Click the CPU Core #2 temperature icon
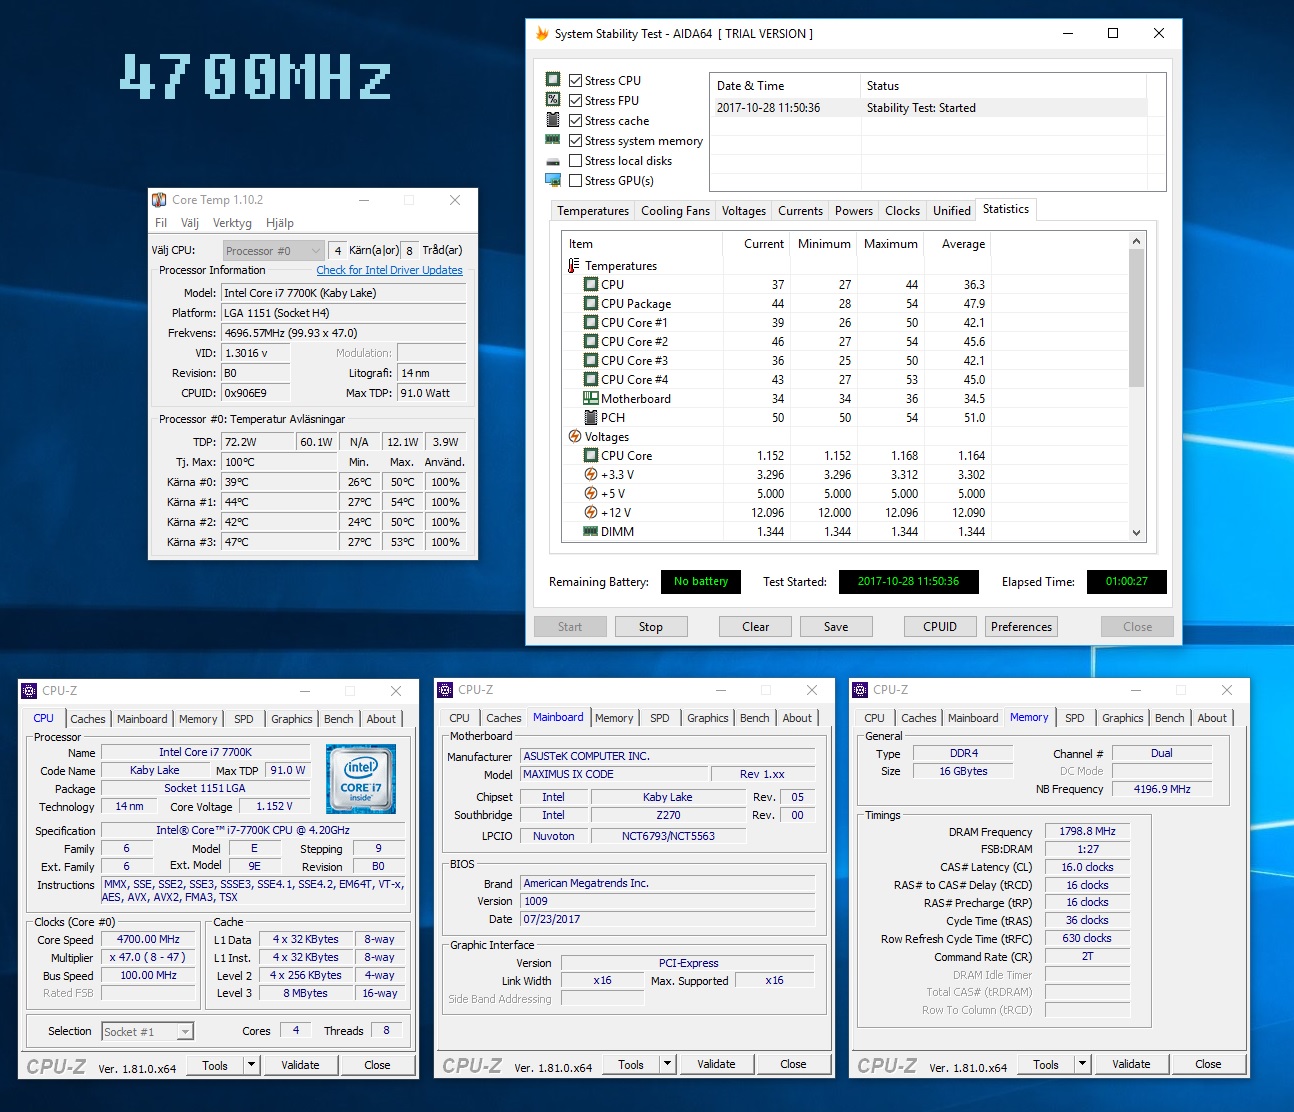 pos(591,342)
